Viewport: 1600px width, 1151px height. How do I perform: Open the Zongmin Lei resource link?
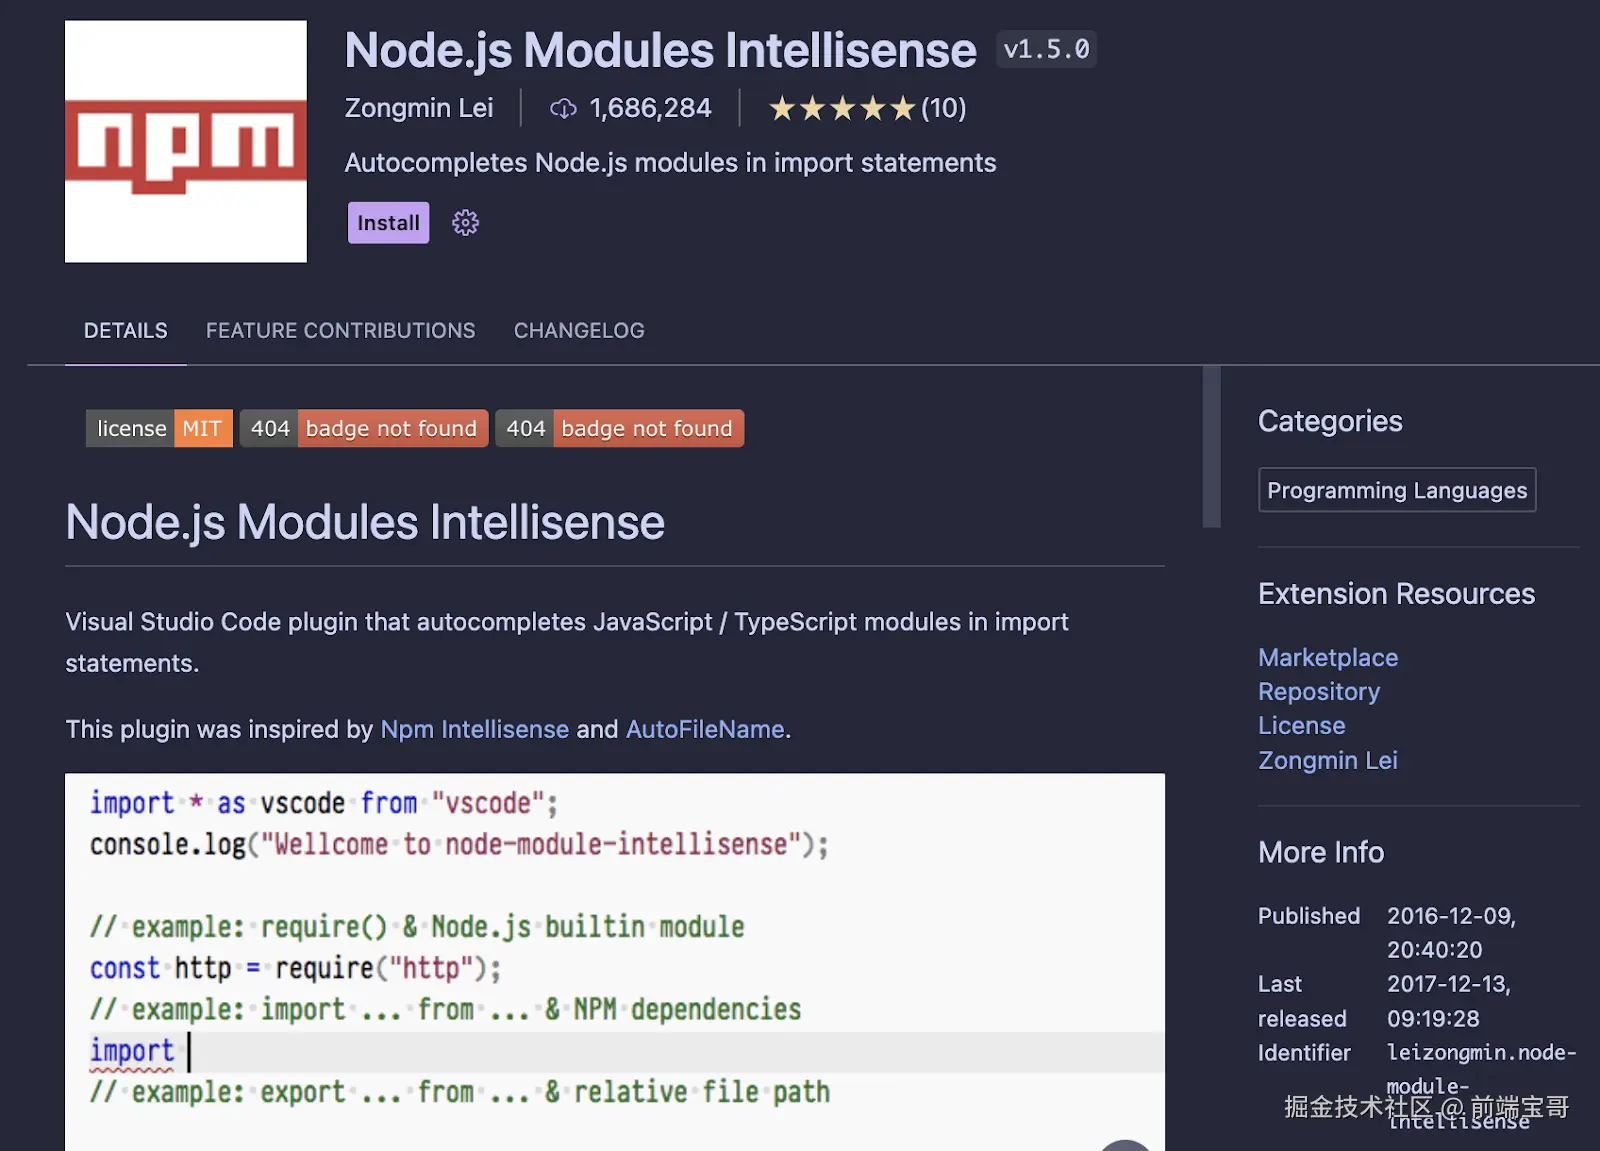[x=1328, y=760]
